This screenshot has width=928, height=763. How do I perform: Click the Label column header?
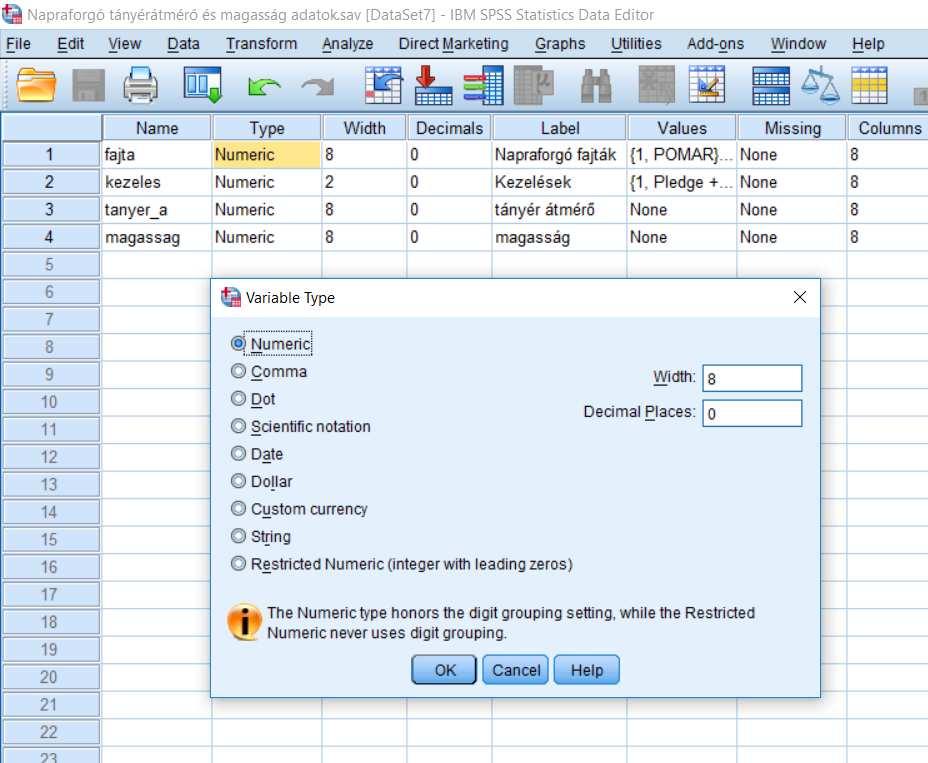560,128
